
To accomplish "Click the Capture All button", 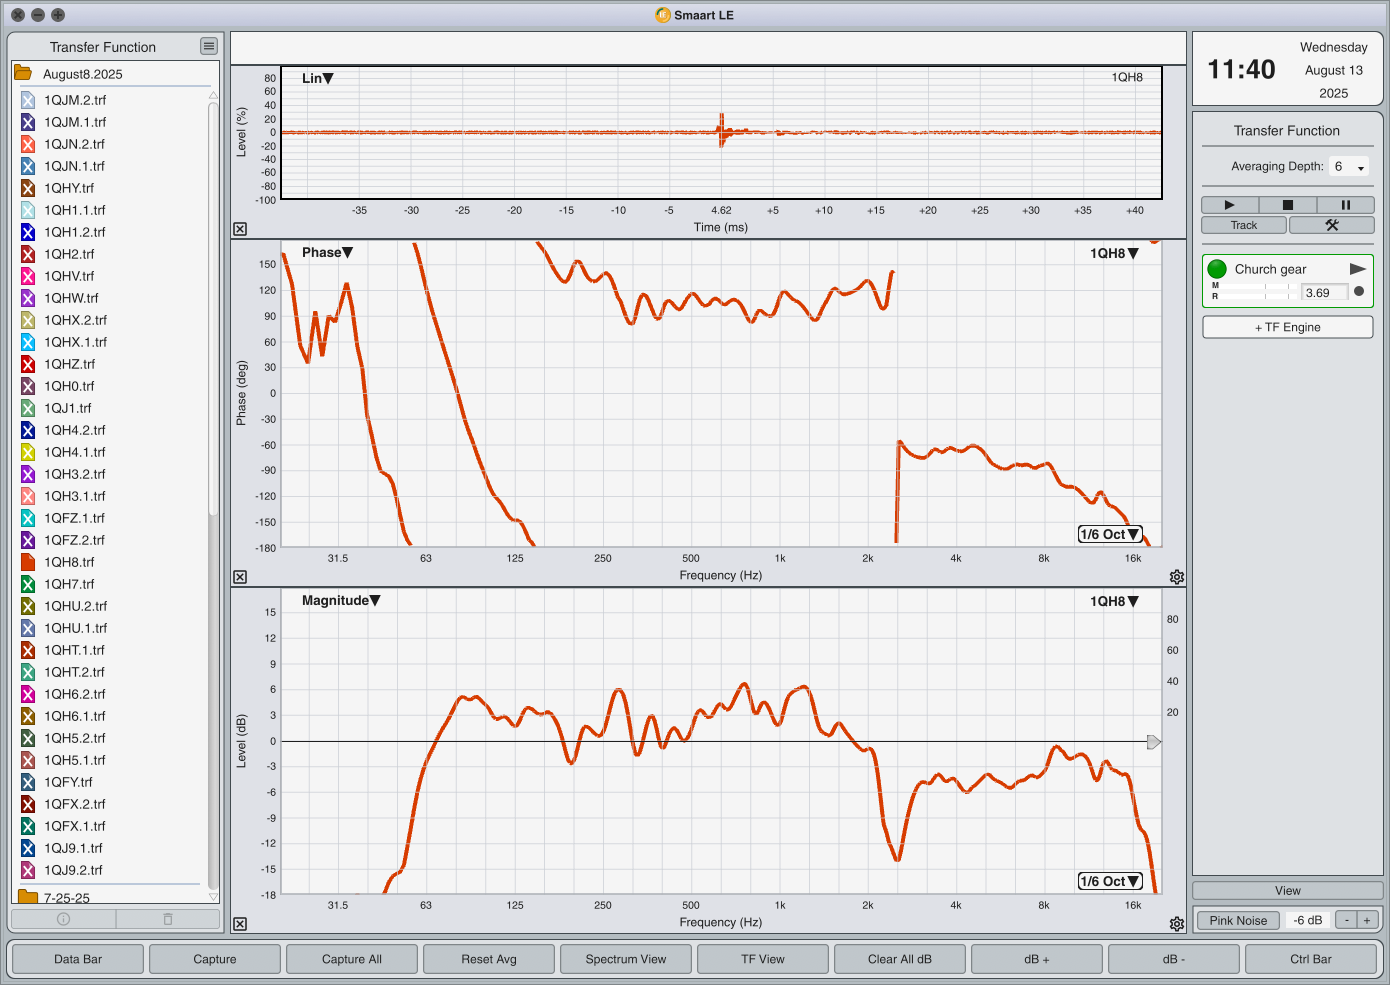I will [352, 959].
